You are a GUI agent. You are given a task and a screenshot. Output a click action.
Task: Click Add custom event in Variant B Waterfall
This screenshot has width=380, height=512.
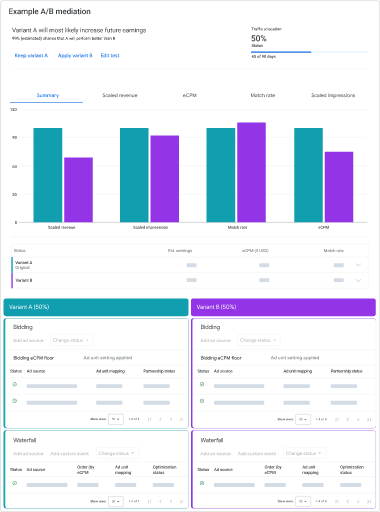click(257, 454)
